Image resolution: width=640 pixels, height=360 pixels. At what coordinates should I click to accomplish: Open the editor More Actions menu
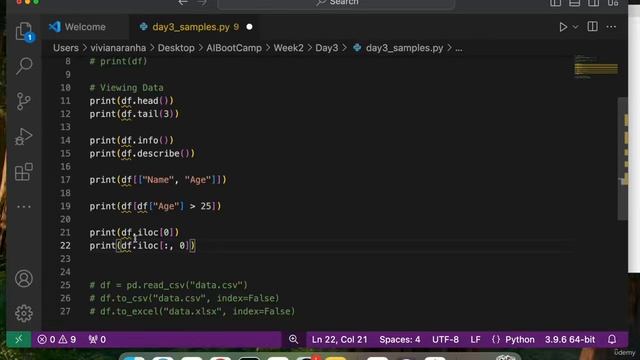611,27
